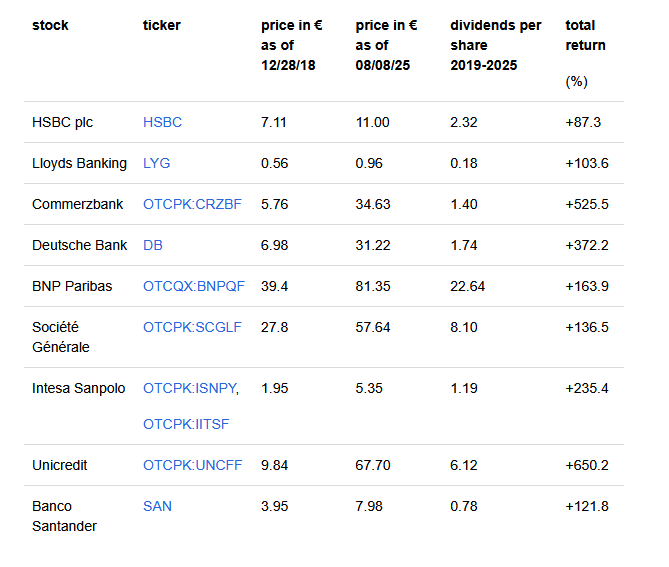Image resolution: width=669 pixels, height=567 pixels.
Task: Click the 'dividends per share' header
Action: coord(496,45)
